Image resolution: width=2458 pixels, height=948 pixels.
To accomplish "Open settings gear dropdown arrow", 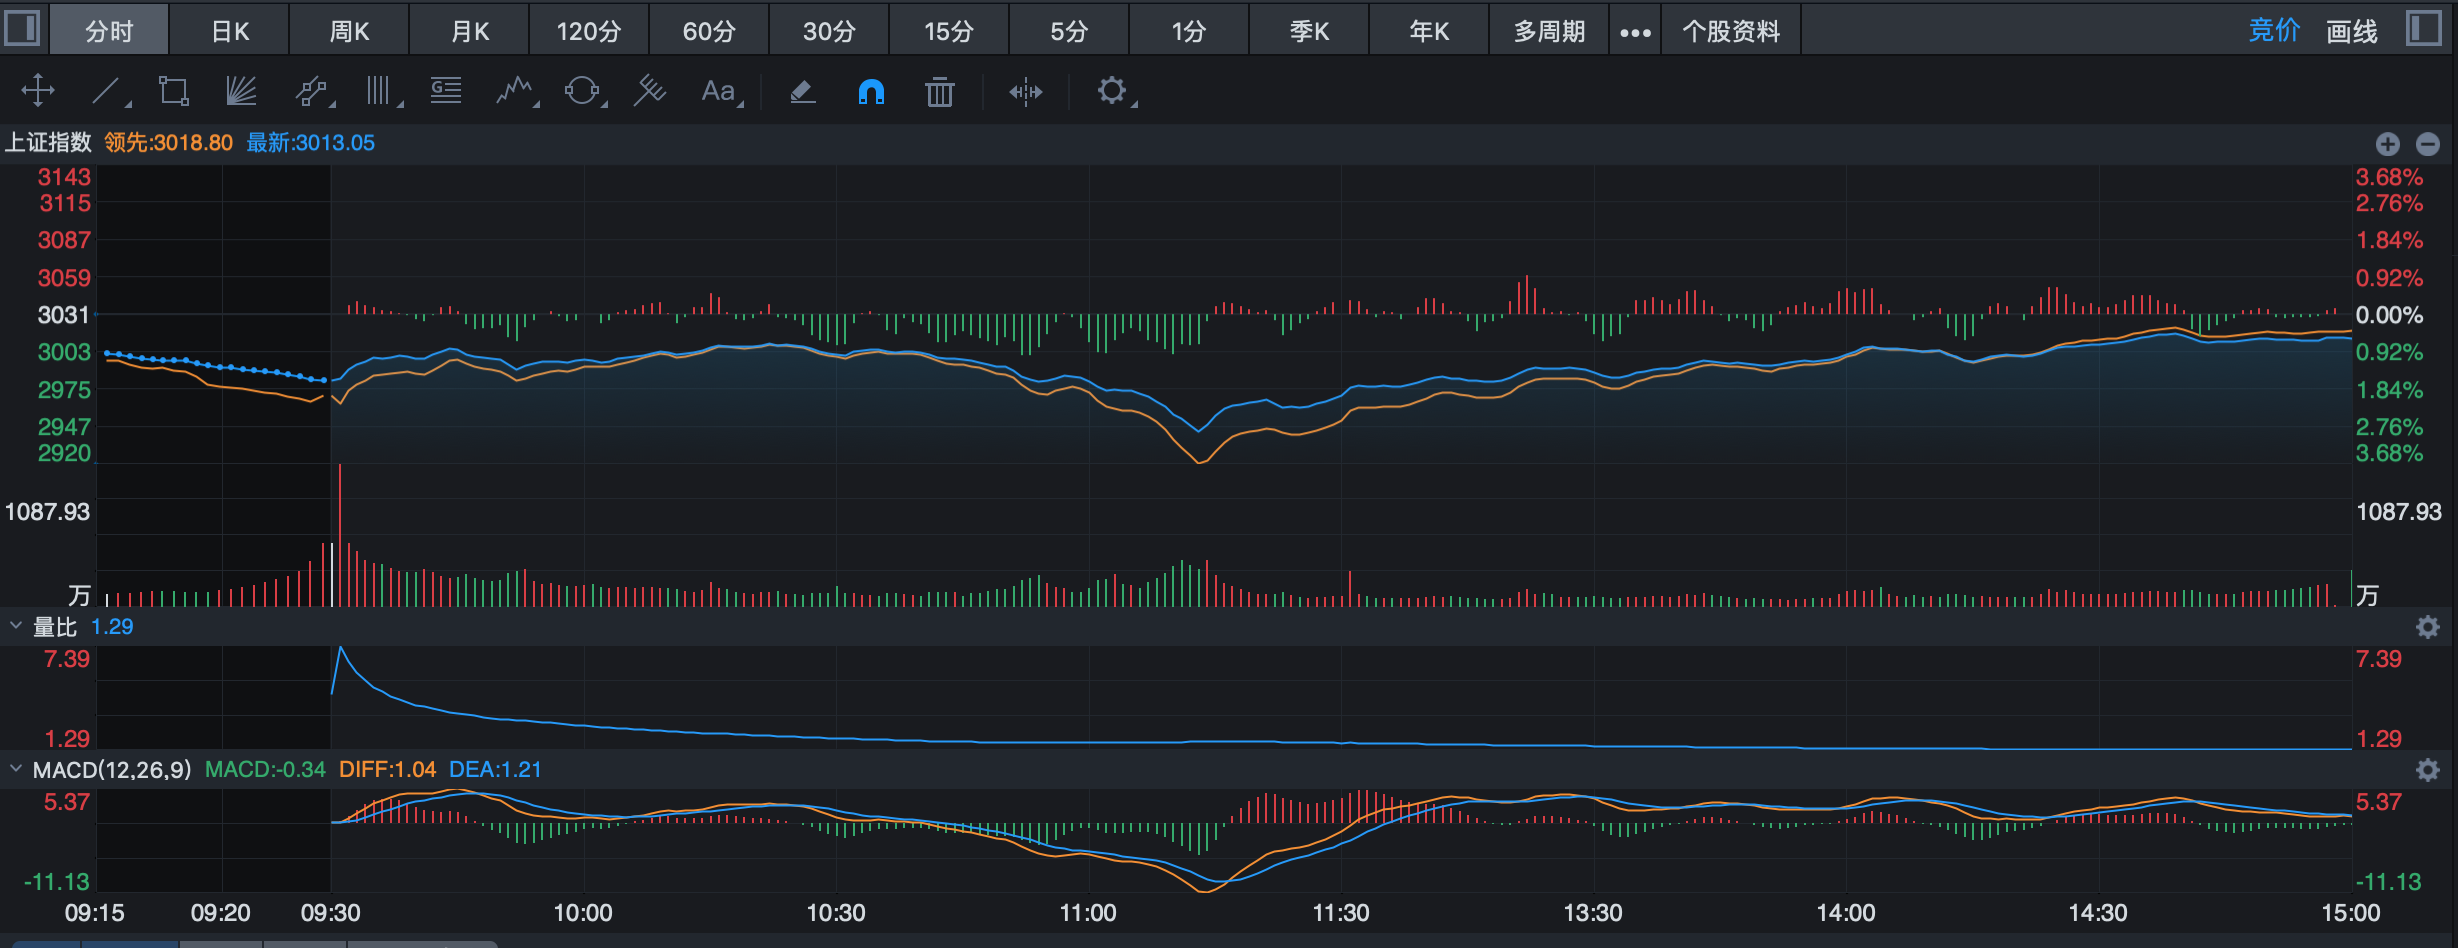I will (x=1134, y=103).
